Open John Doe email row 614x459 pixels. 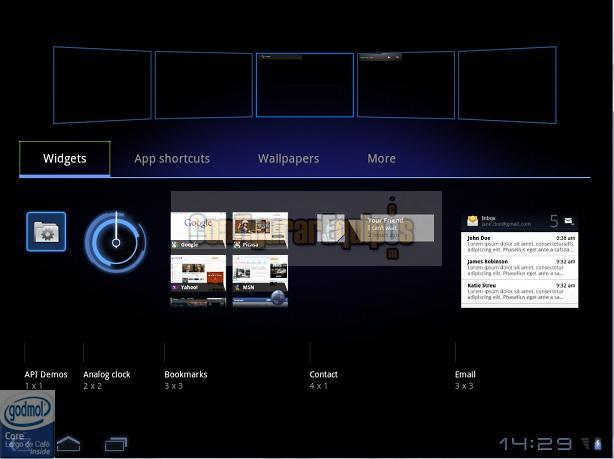(519, 244)
